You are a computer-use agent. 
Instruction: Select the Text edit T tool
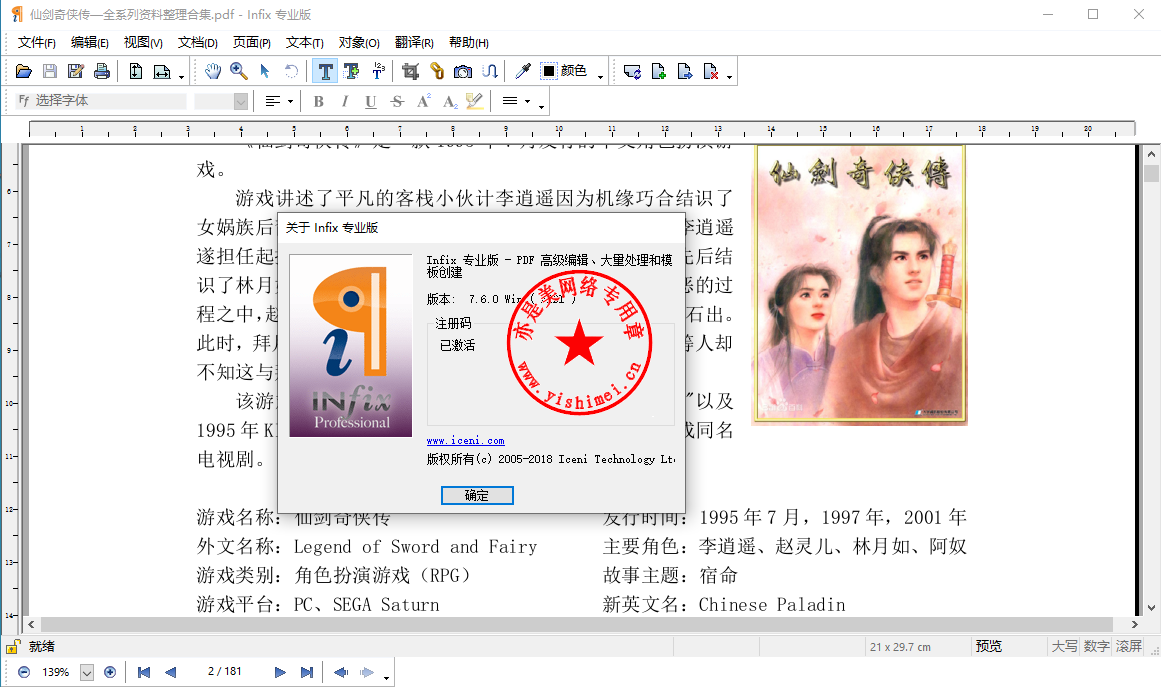pos(325,71)
